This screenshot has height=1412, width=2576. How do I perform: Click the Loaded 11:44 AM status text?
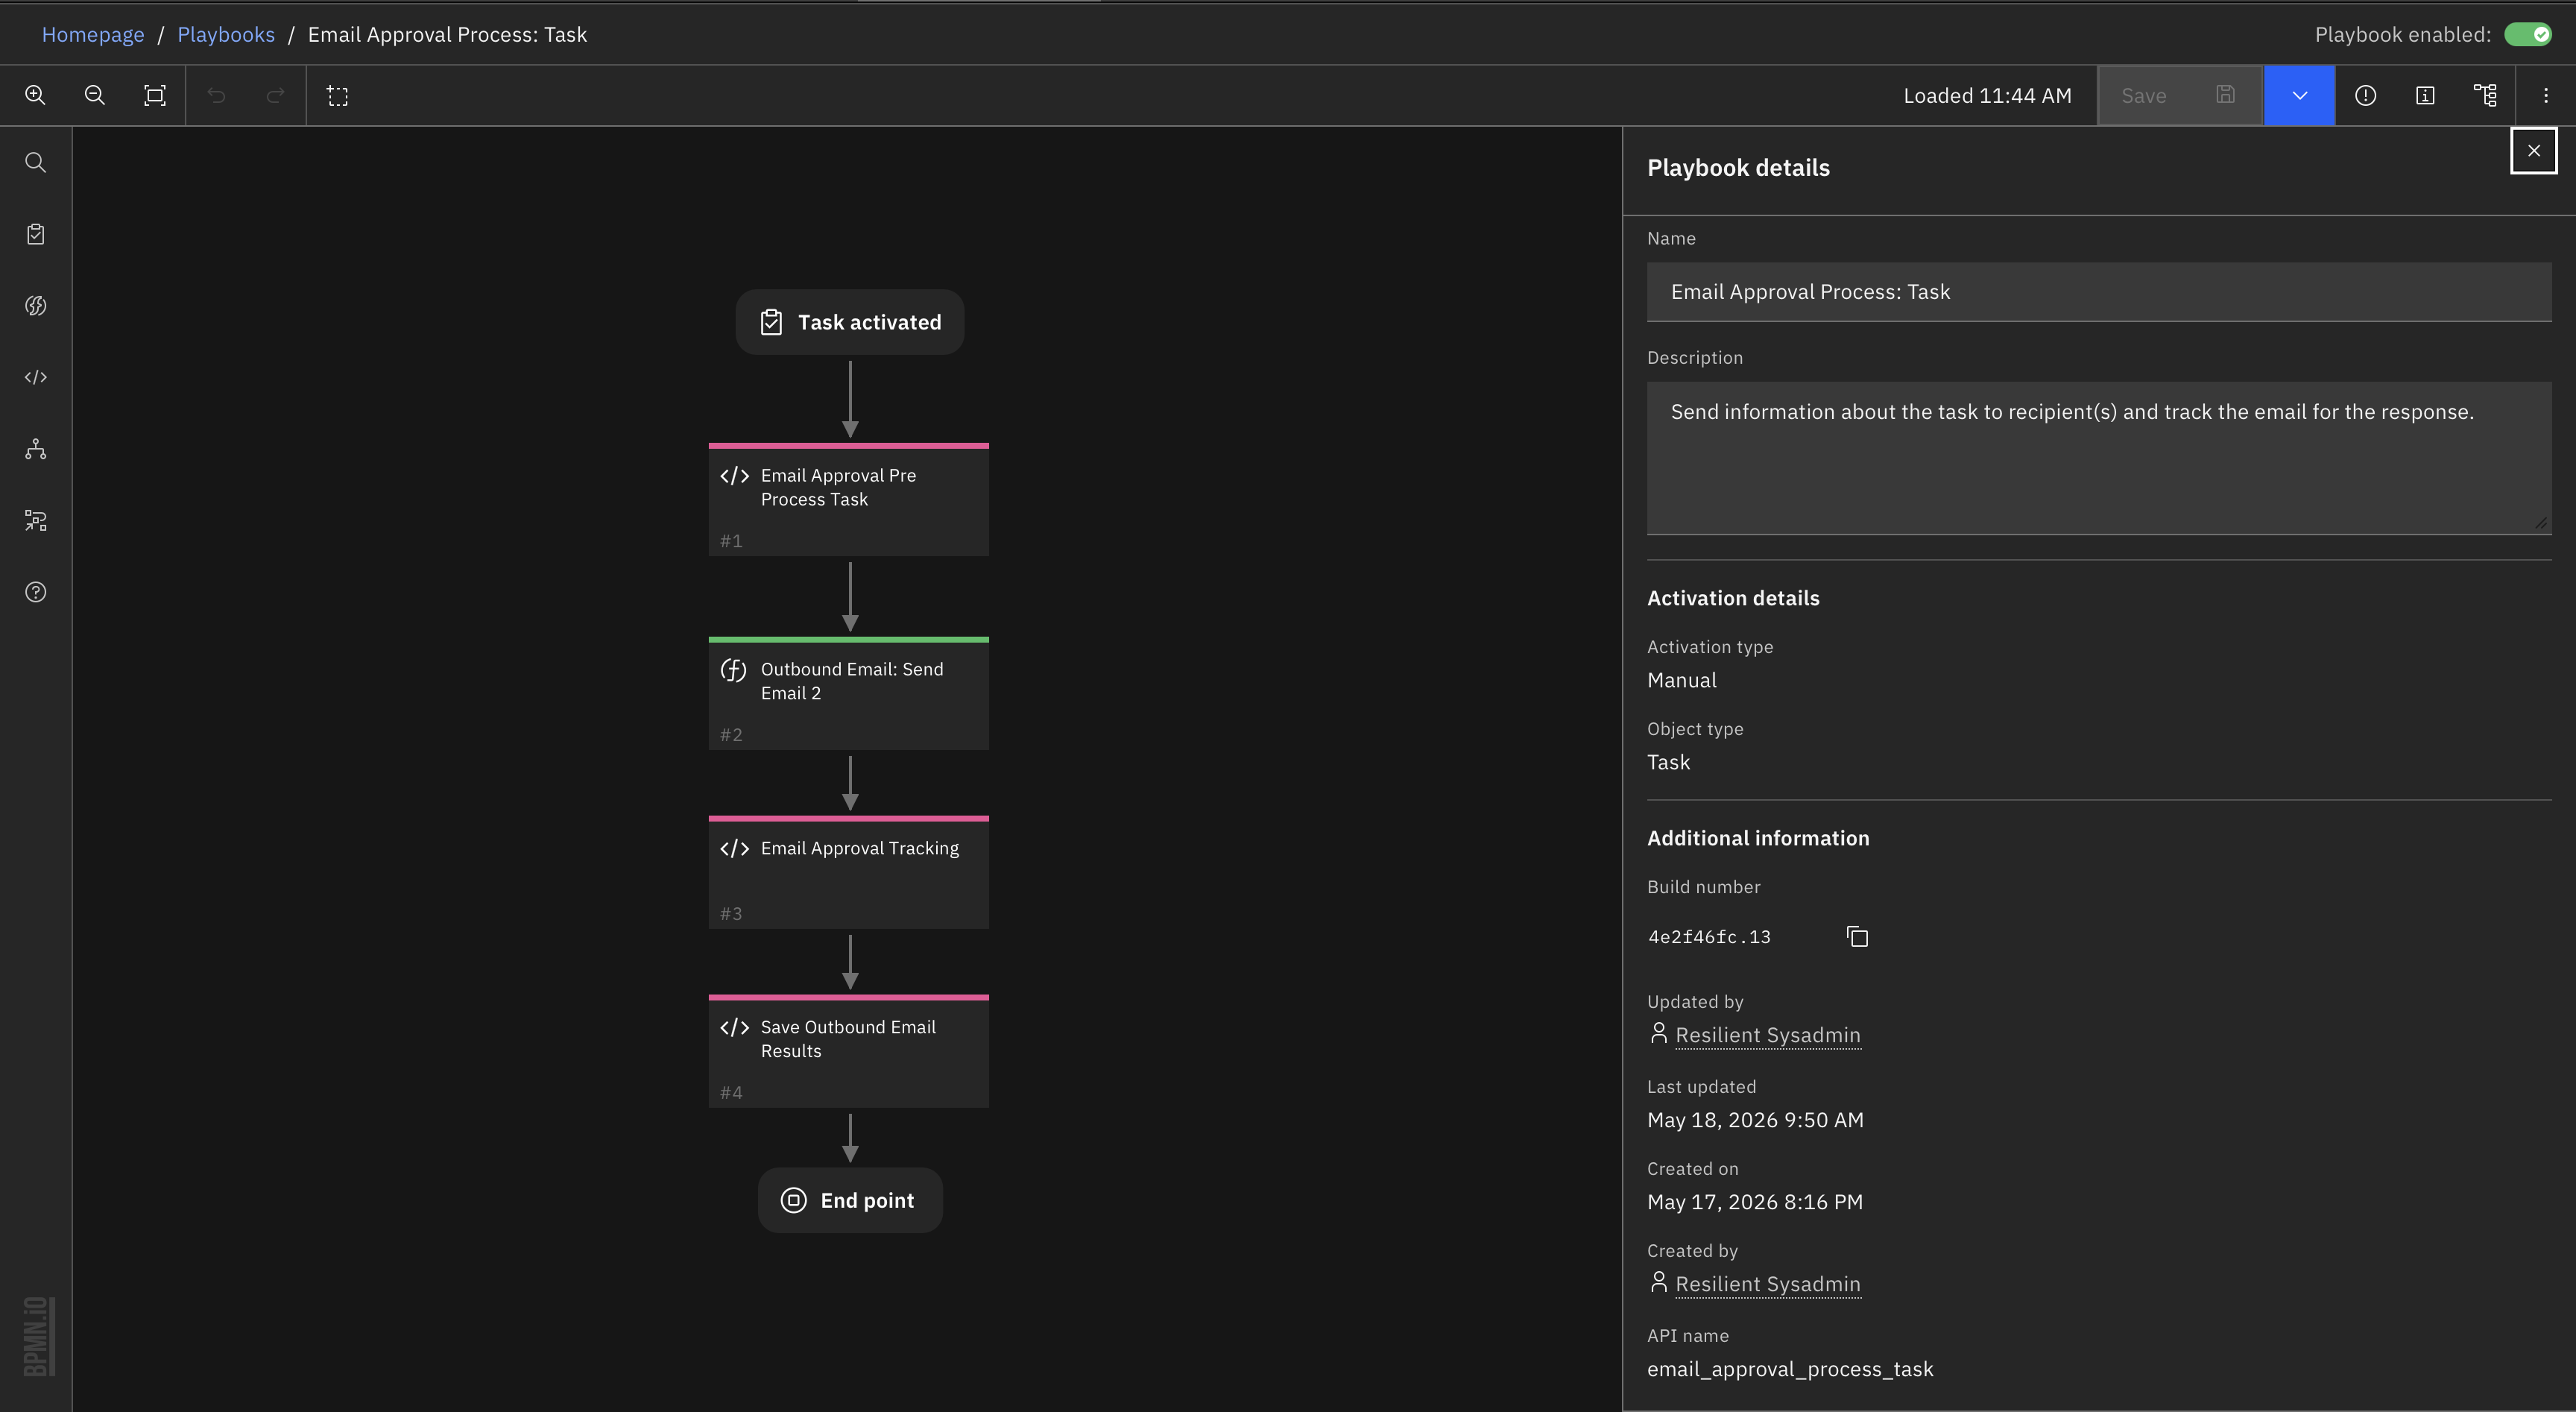1987,96
